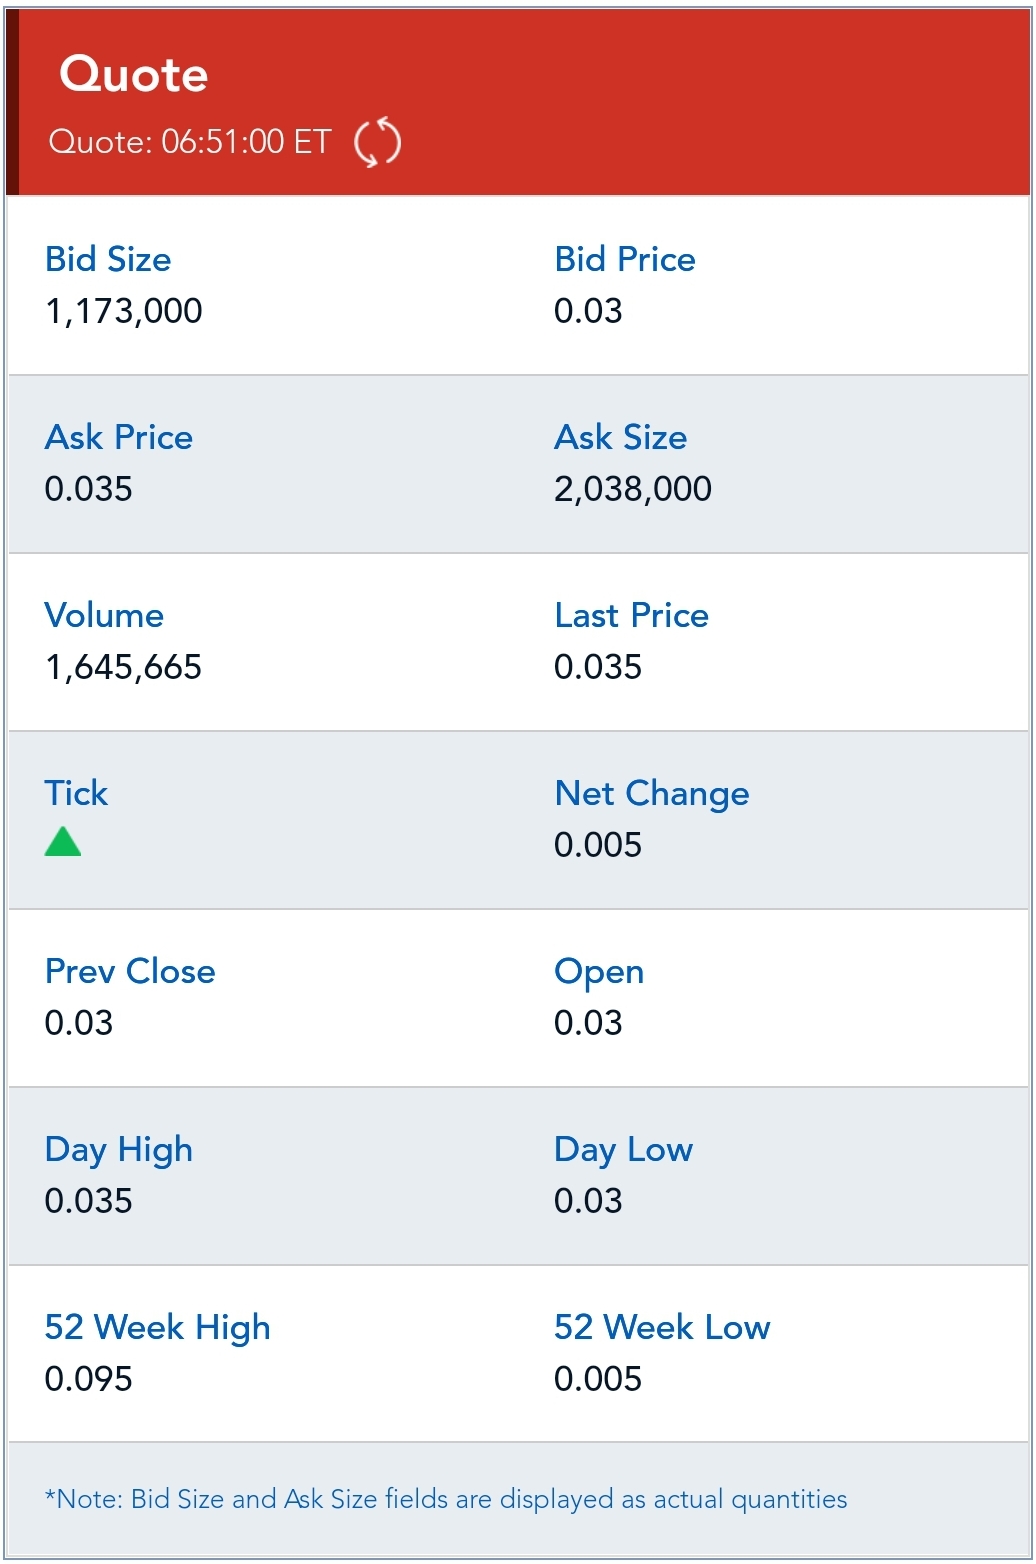The width and height of the screenshot is (1036, 1564).
Task: Click the refresh quote icon
Action: coord(377,142)
